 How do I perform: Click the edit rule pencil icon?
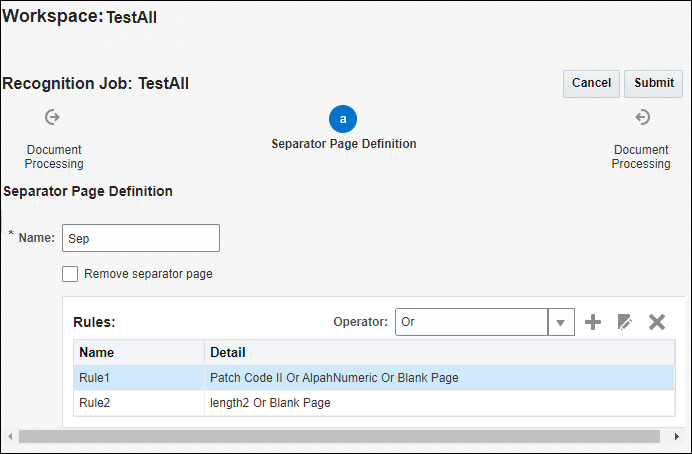pyautogui.click(x=624, y=322)
